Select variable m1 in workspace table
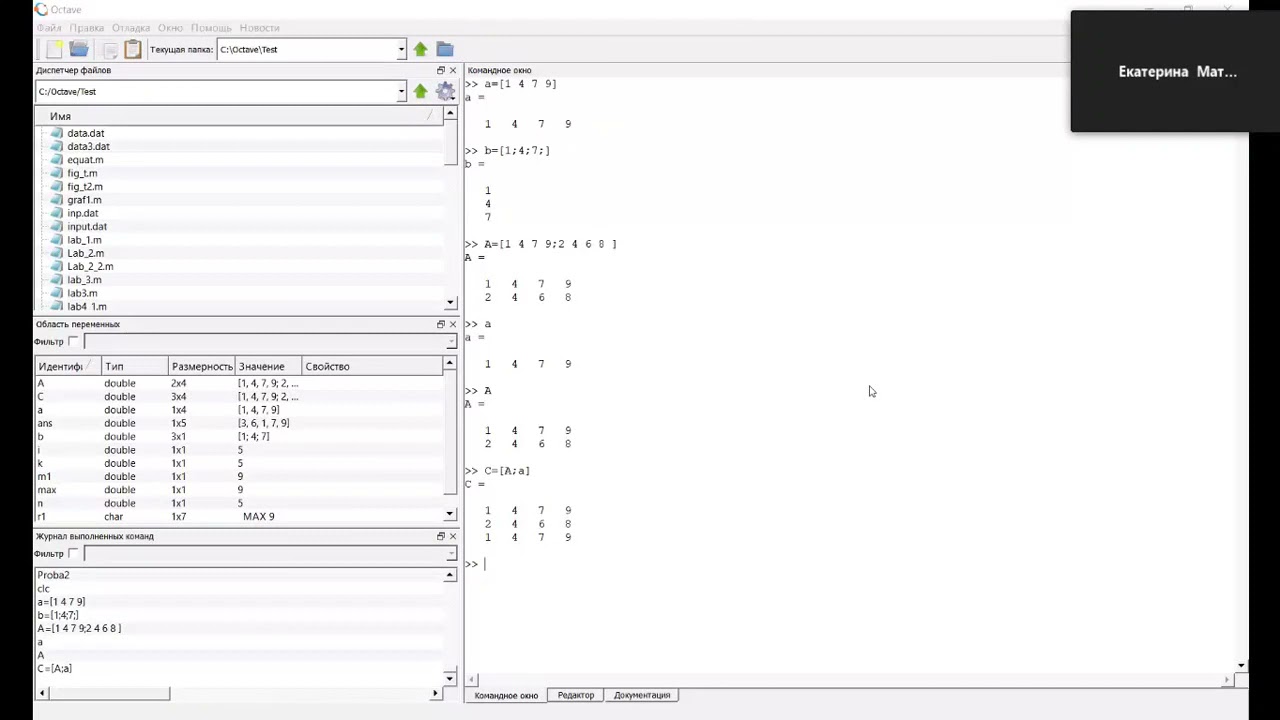 (239, 477)
